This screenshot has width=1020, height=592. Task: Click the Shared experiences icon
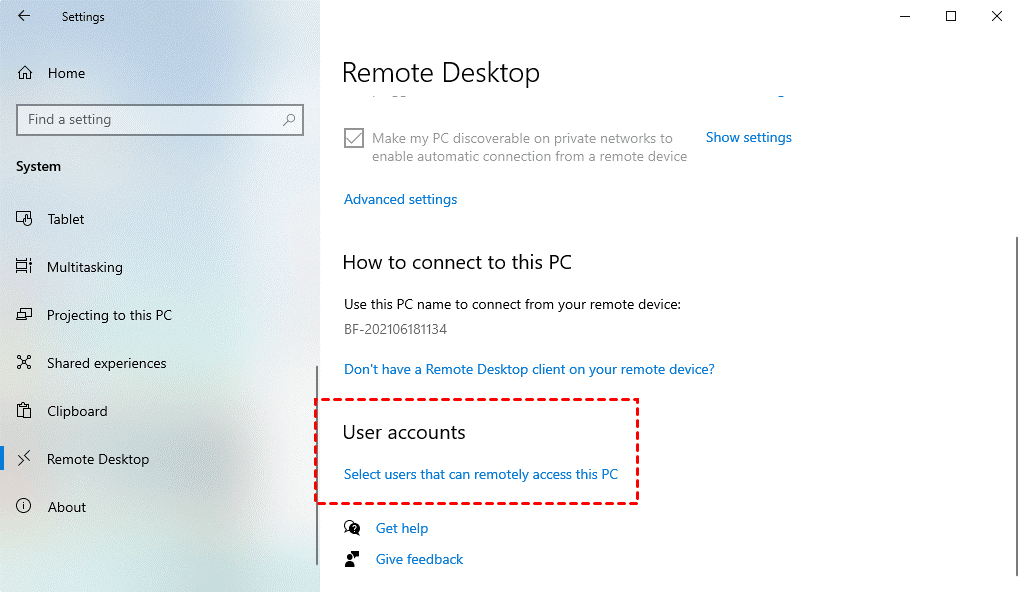coord(26,363)
